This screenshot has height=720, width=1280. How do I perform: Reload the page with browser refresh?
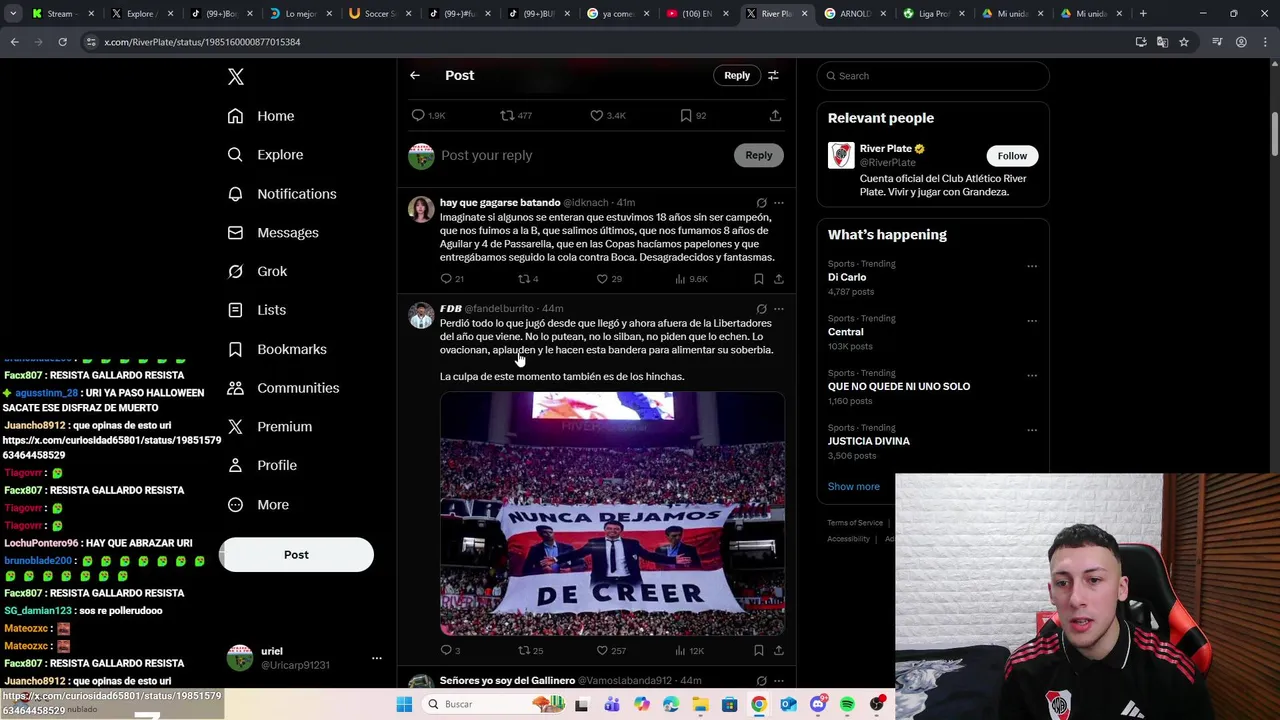[x=62, y=42]
